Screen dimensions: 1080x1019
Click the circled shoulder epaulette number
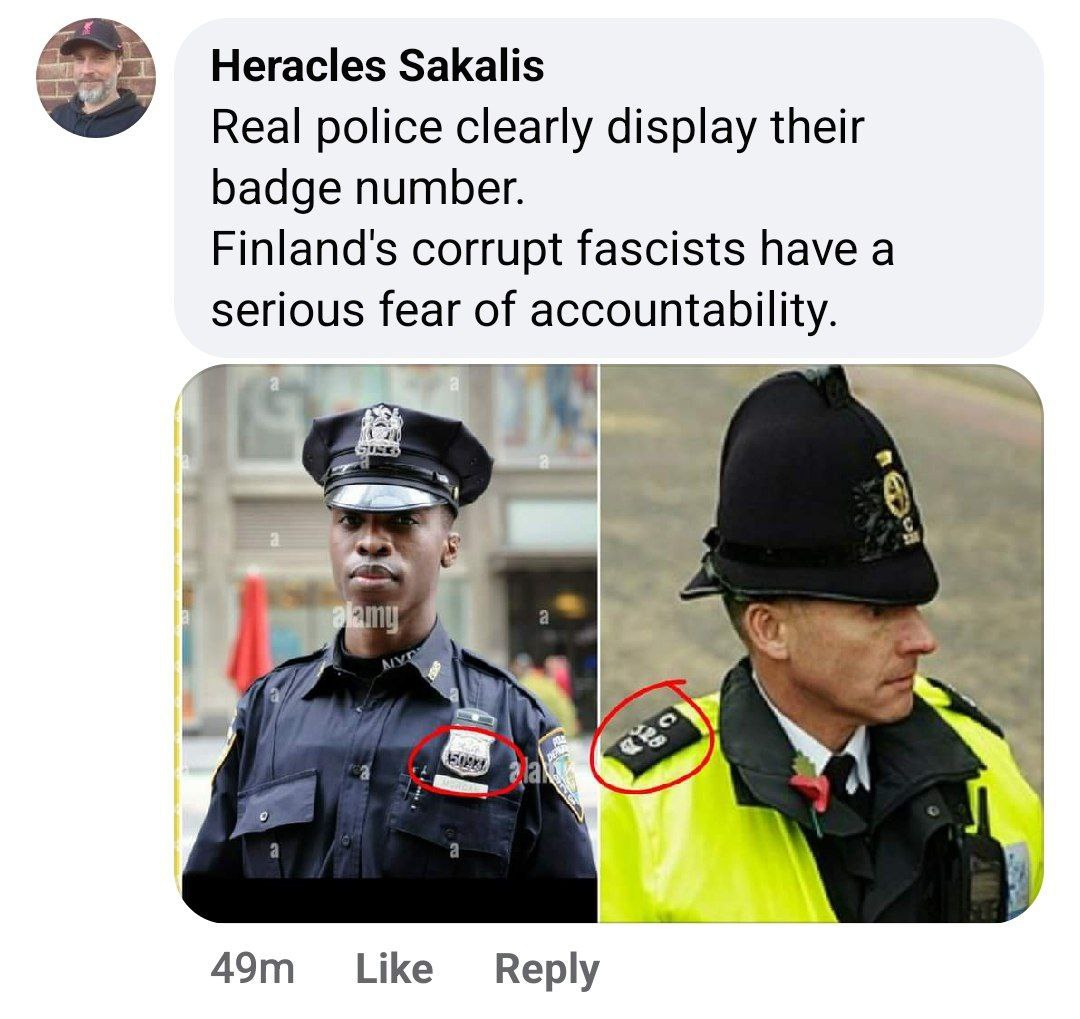pyautogui.click(x=653, y=739)
